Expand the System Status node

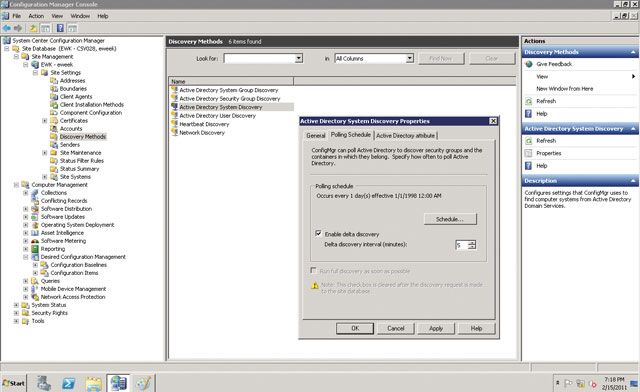(16, 305)
